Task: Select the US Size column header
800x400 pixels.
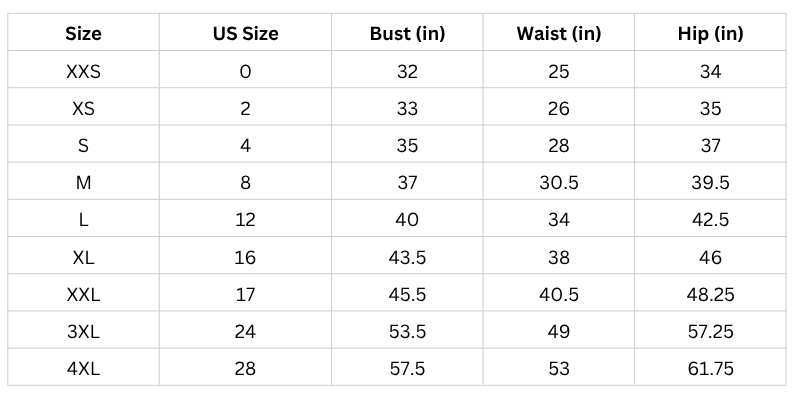Action: 245,34
